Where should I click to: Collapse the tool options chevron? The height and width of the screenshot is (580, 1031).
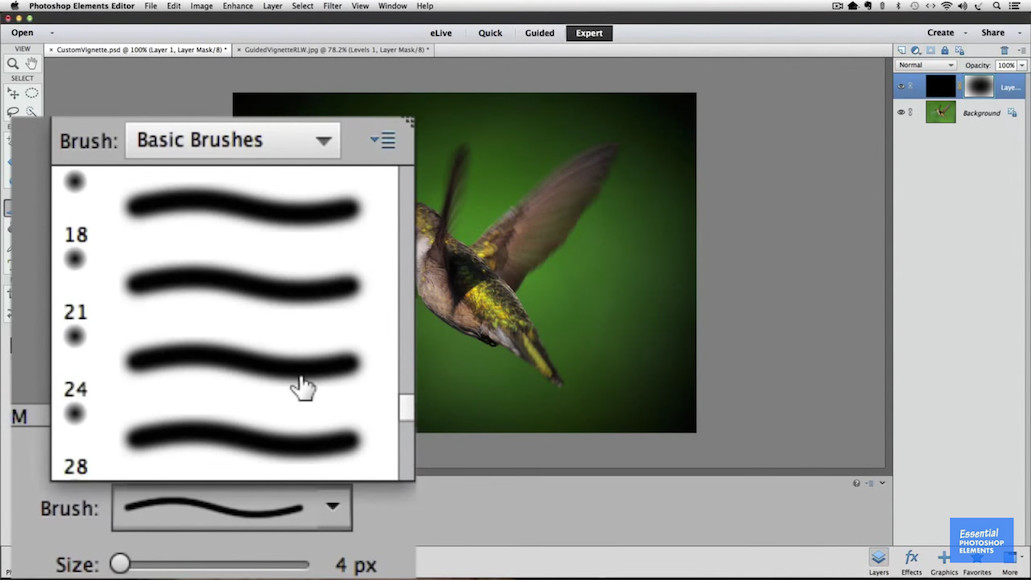tap(882, 483)
